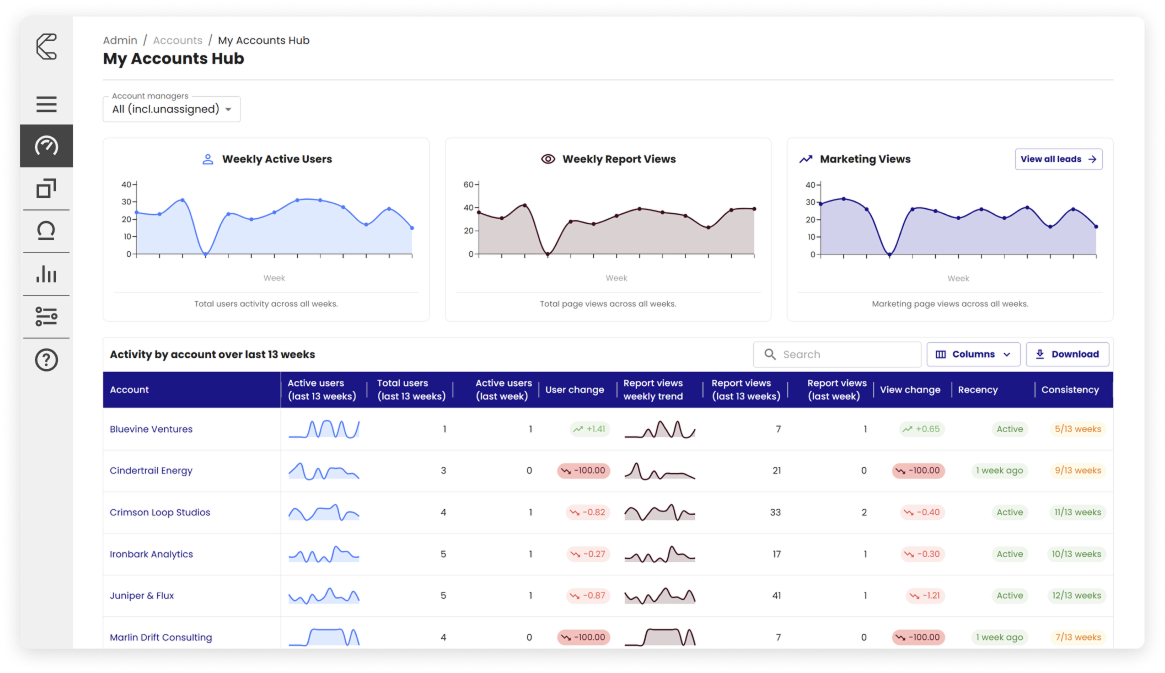Sort by the User change column header

(574, 390)
